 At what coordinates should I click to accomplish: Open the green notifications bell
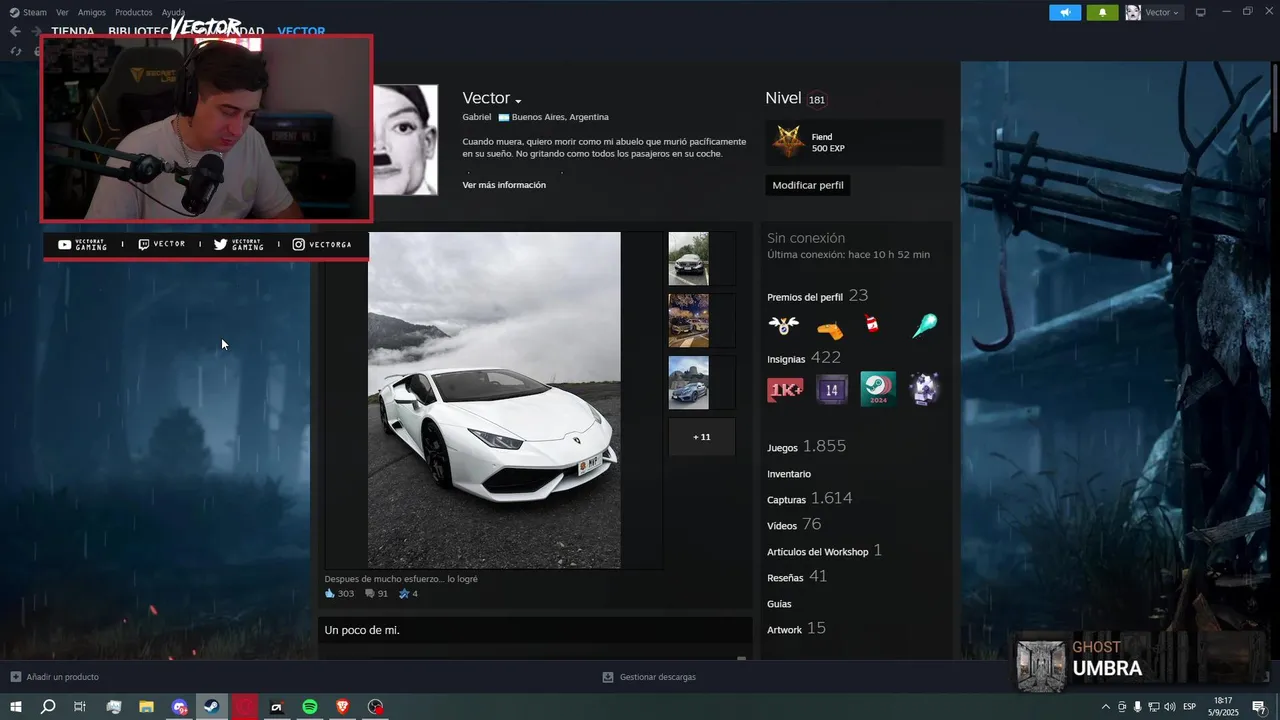coord(1102,12)
